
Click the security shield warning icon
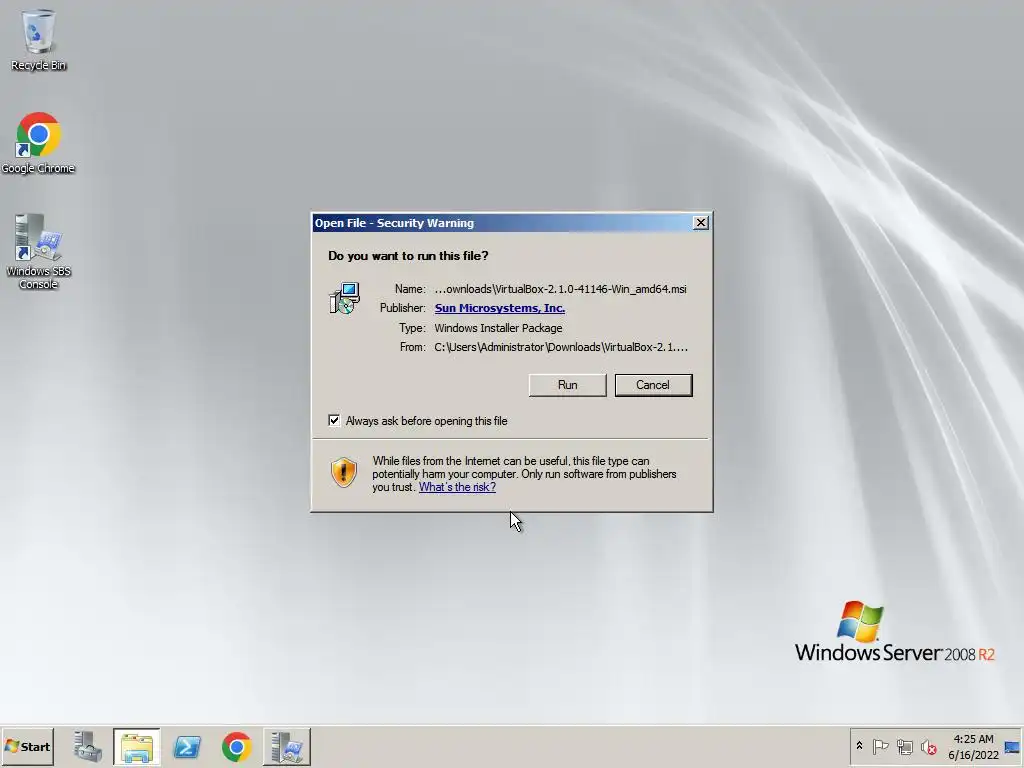tap(344, 472)
